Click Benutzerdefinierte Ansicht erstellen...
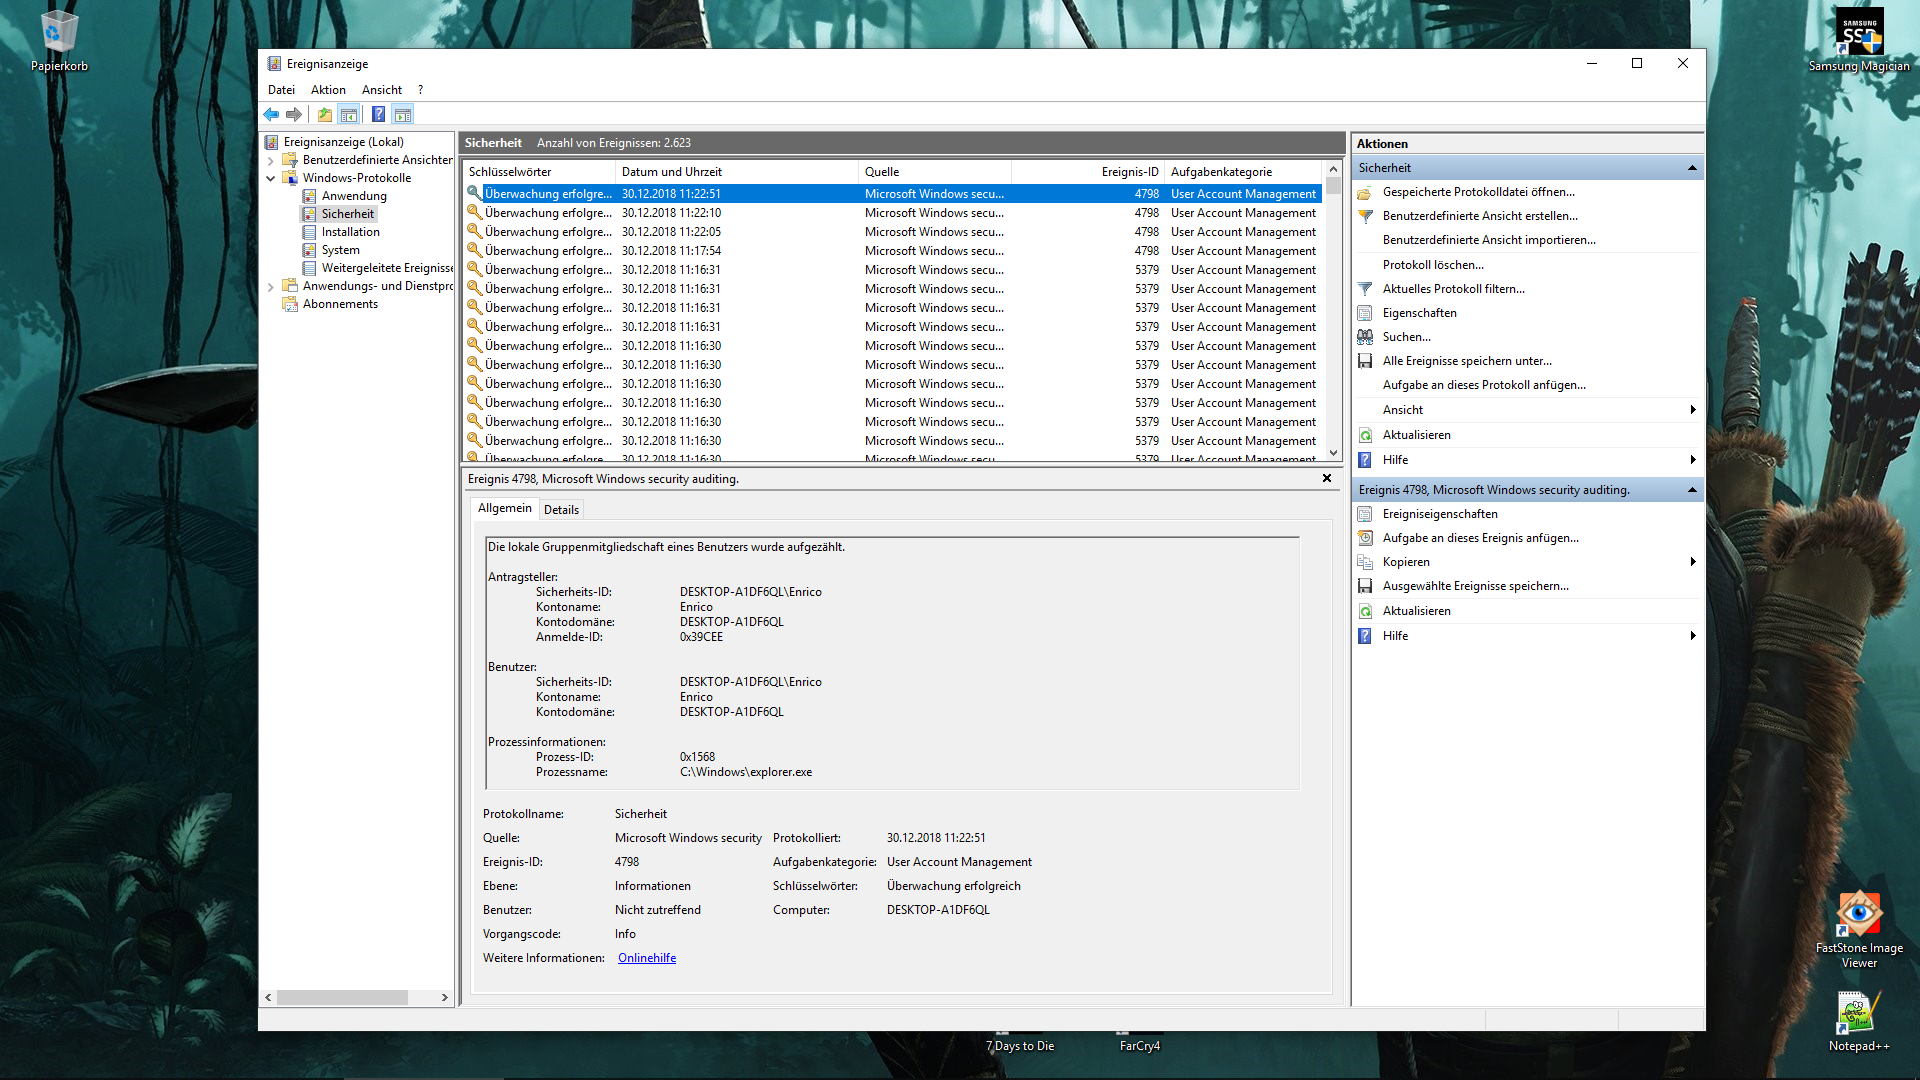 [x=1480, y=216]
